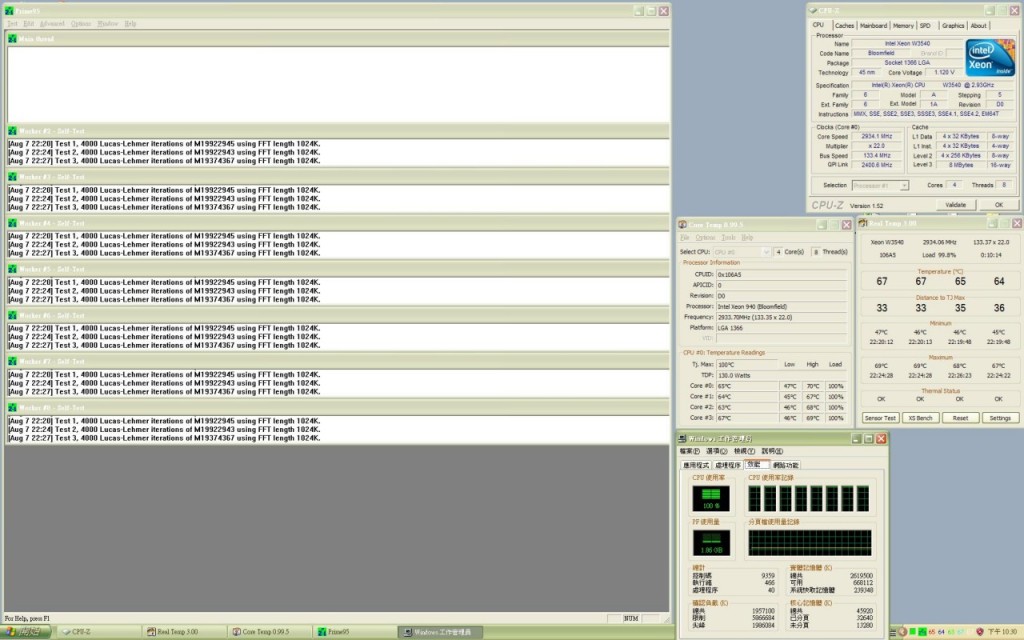1024x640 pixels.
Task: Switch to the 處理程序 tab in Task Manager
Action: (728, 466)
